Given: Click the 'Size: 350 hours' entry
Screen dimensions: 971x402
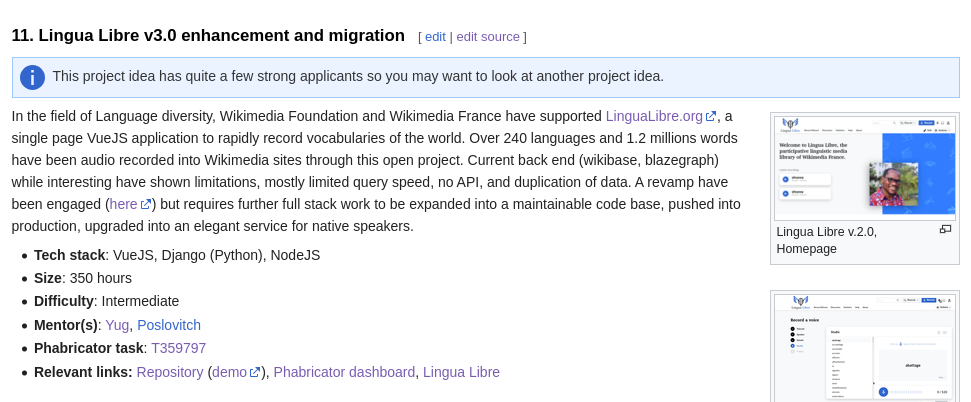Looking at the screenshot, I should pos(83,278).
